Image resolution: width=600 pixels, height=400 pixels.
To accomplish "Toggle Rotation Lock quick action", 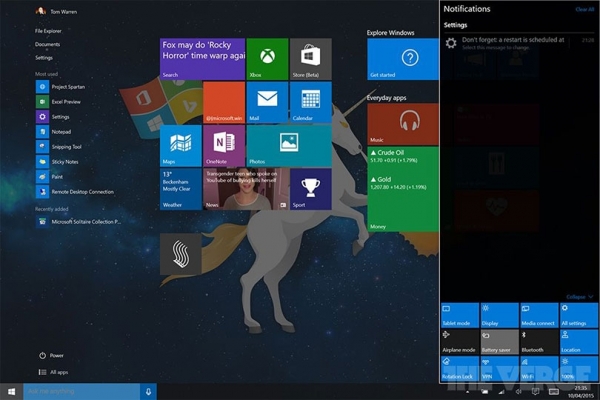I will coord(460,369).
